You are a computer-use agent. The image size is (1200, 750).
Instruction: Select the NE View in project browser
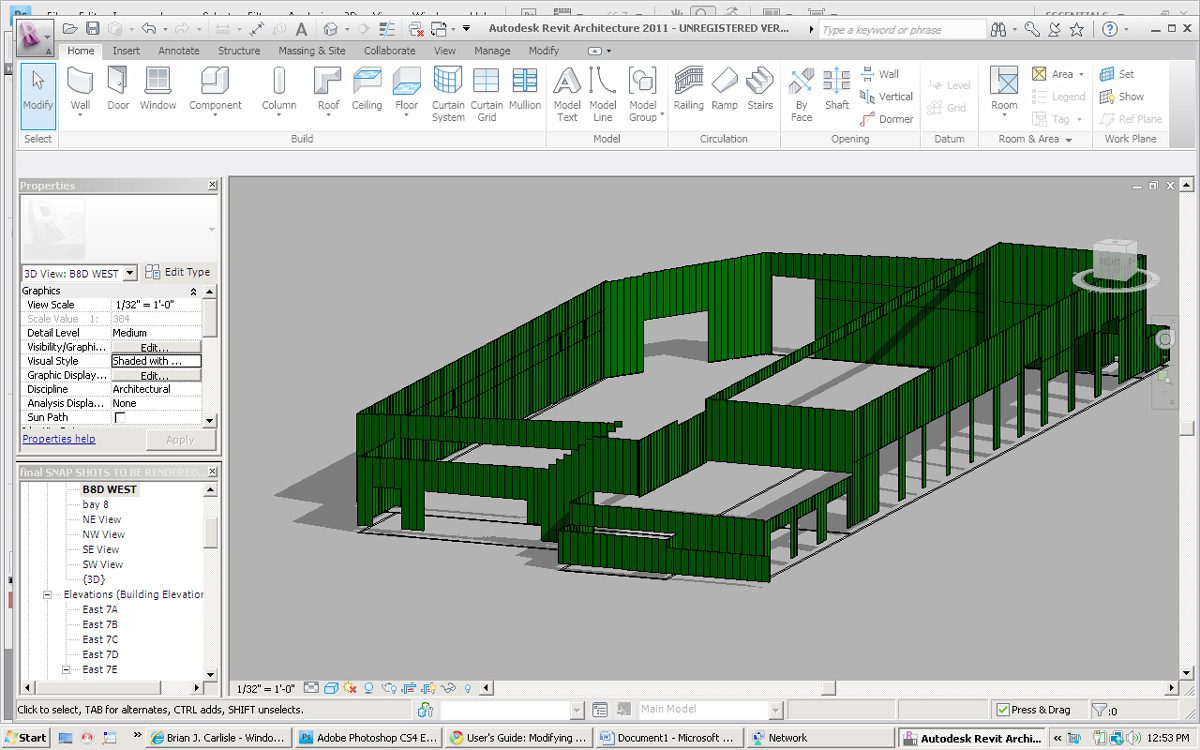coord(102,519)
